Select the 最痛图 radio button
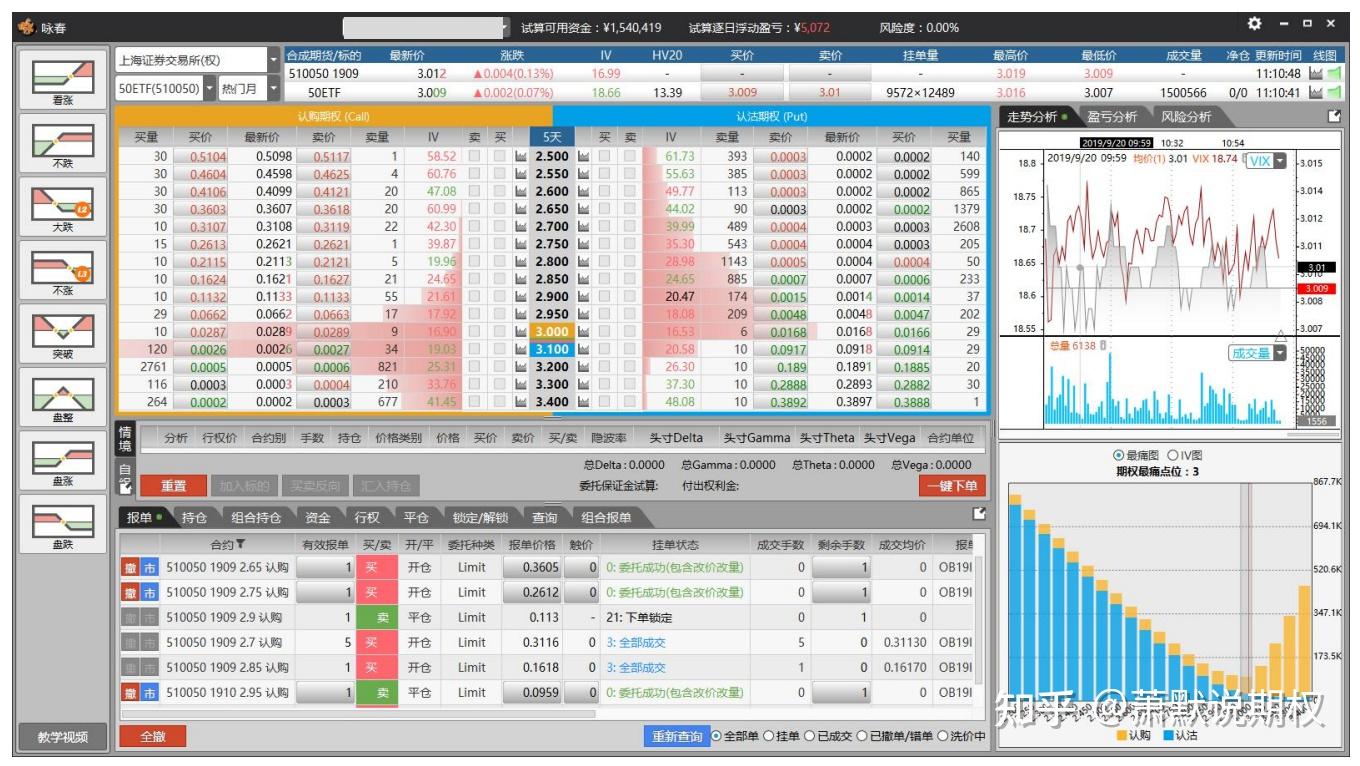The height and width of the screenshot is (766, 1360). (x=1118, y=455)
